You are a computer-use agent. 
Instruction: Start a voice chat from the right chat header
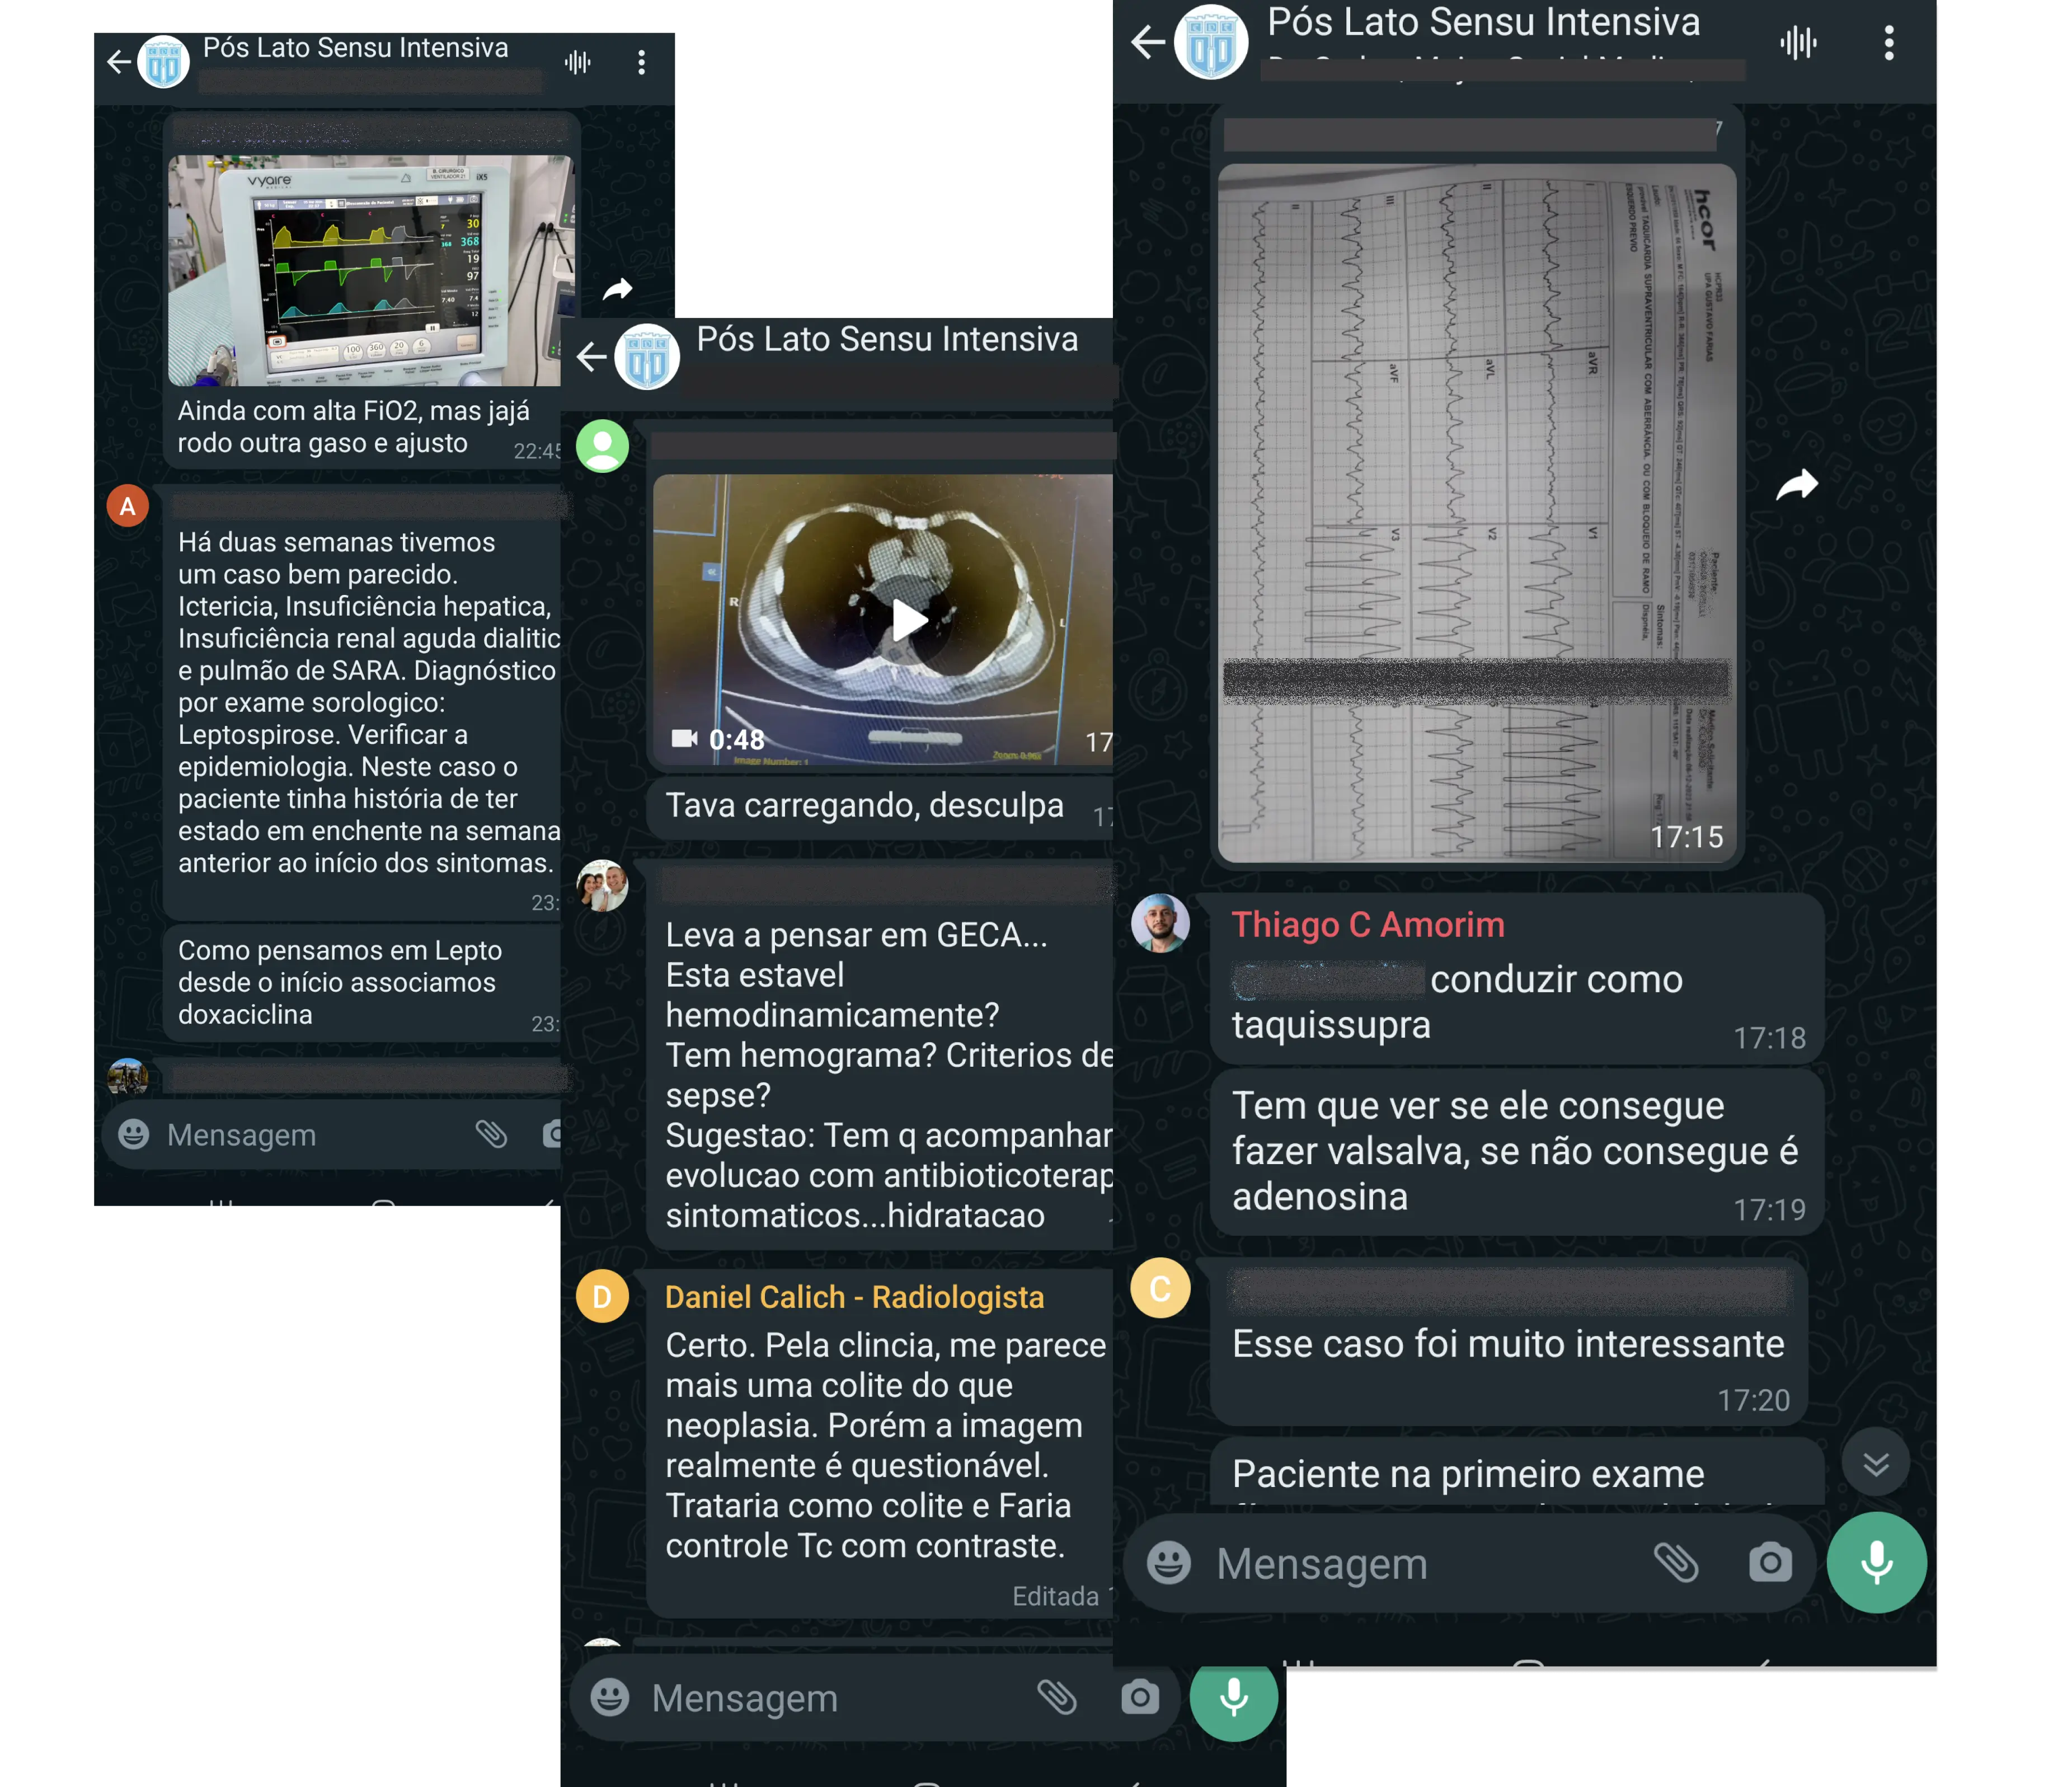[1798, 43]
